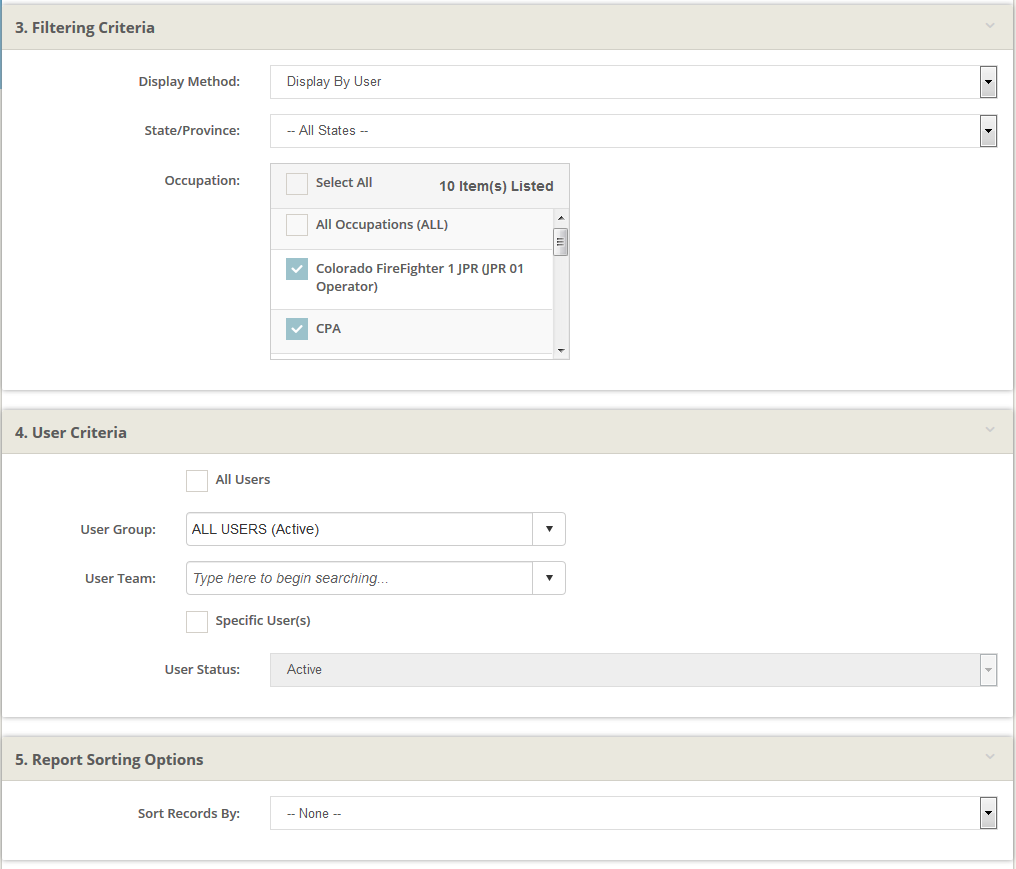Enable the All Users checkbox
Screen dimensions: 1016x869
tap(197, 481)
